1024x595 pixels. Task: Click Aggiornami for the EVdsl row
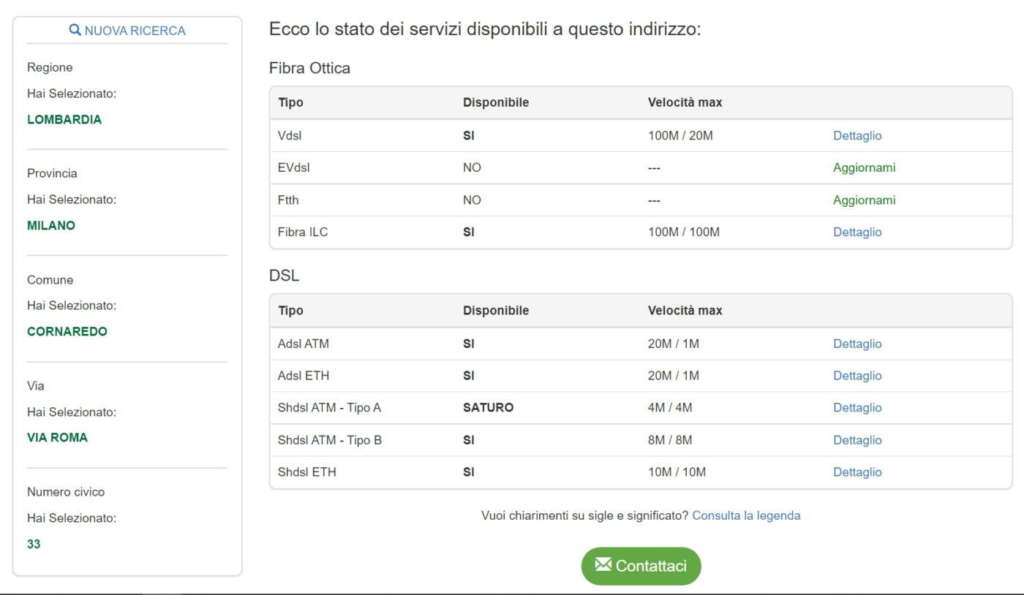[x=864, y=168]
